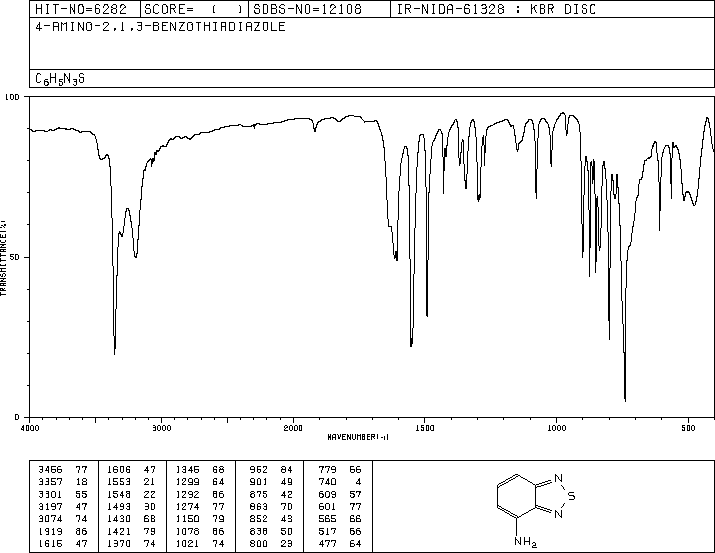Select peak table entry 3074

(63, 519)
